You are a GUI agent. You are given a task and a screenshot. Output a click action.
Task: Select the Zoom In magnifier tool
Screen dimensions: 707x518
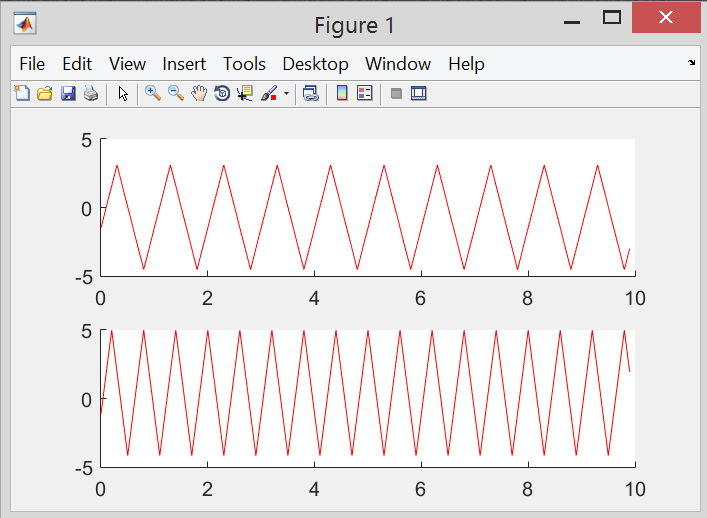[x=153, y=93]
